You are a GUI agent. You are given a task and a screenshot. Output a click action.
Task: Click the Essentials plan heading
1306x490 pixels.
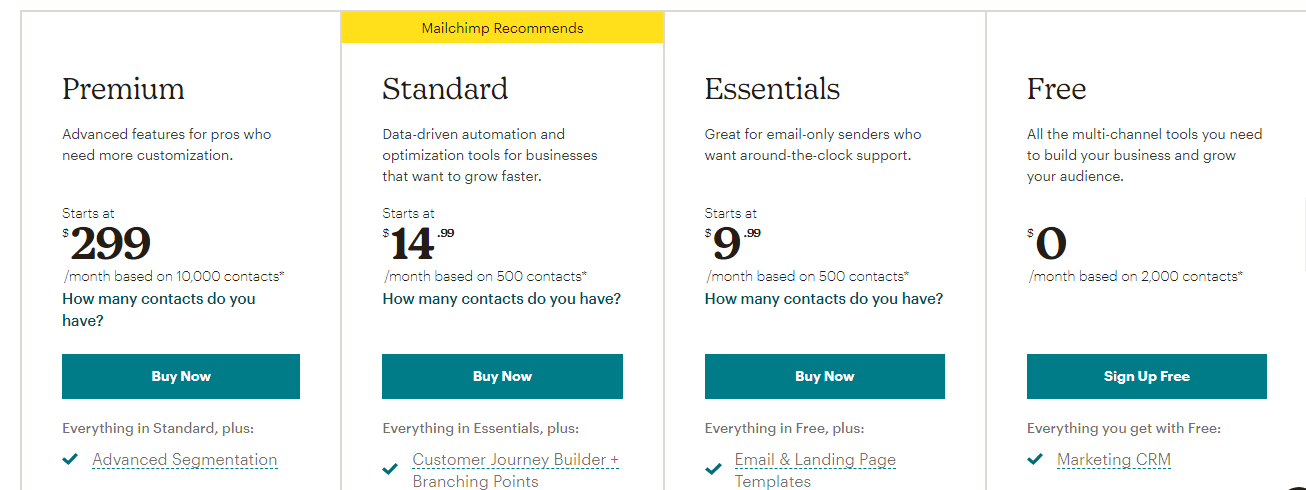(772, 89)
